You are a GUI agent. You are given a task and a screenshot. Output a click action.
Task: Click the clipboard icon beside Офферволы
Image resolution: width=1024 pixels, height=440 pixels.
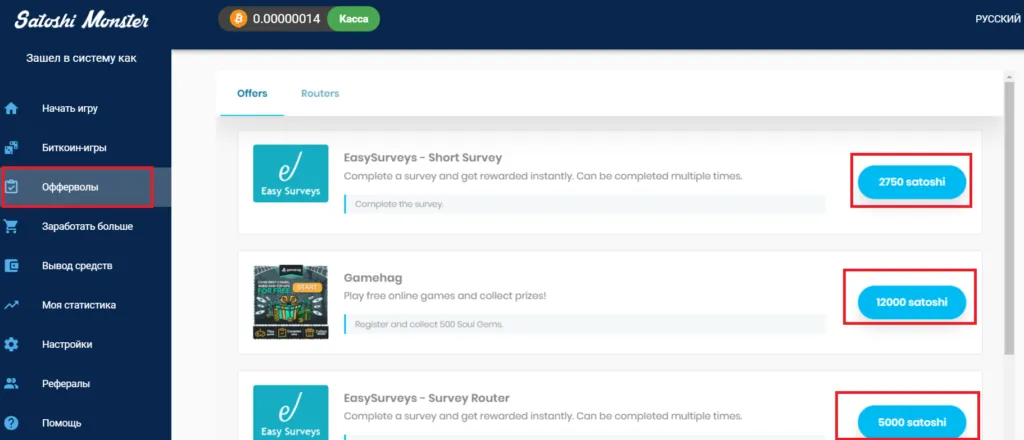pos(11,187)
